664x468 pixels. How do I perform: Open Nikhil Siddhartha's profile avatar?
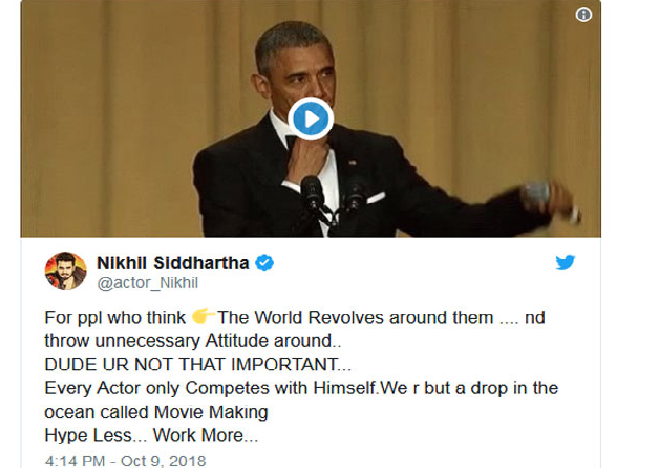66,271
